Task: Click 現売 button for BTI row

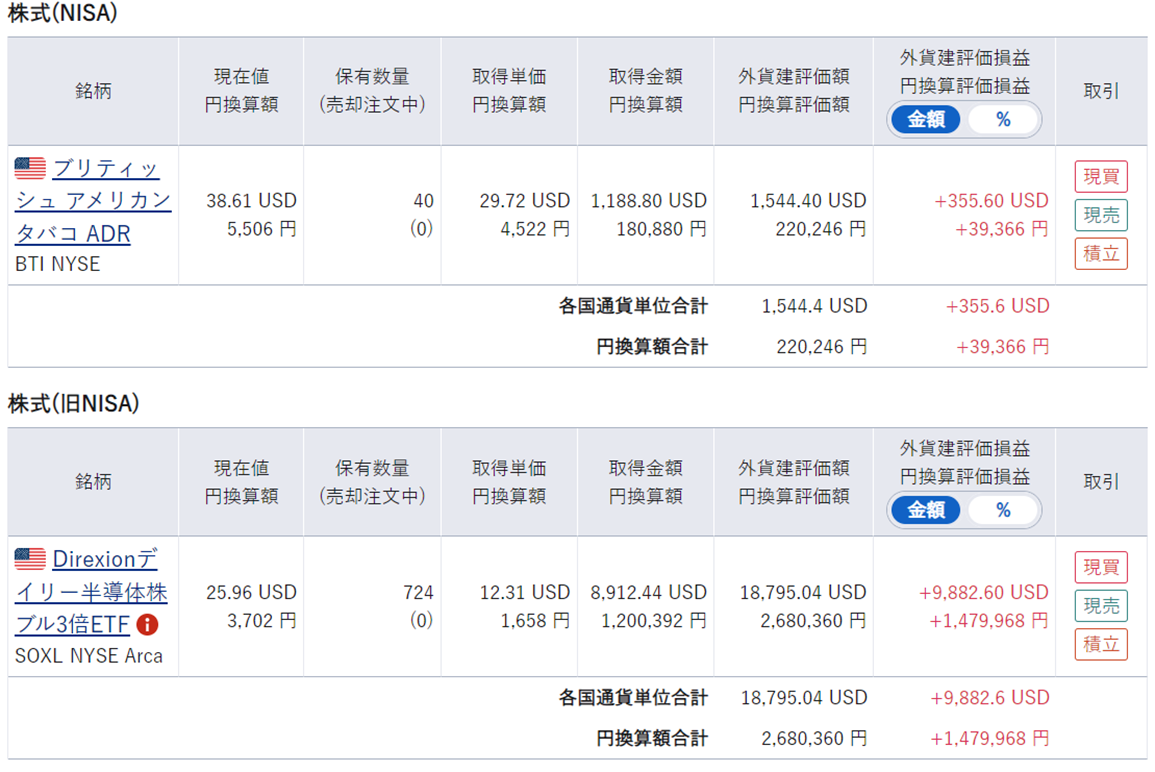Action: coord(1100,215)
